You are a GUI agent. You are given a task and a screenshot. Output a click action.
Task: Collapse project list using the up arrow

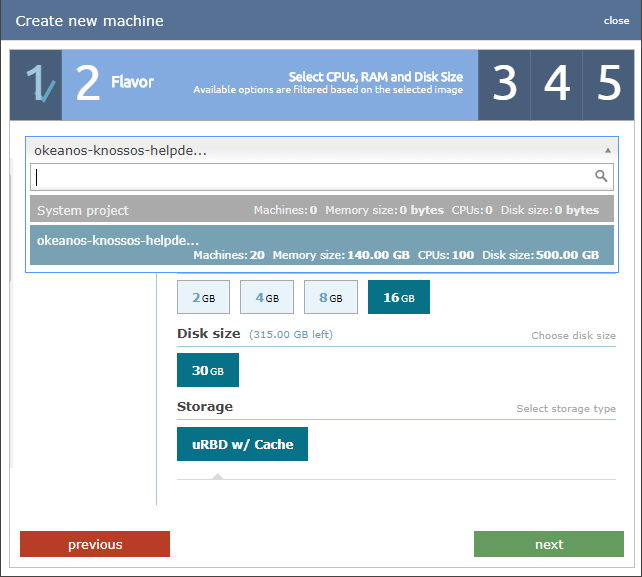click(608, 151)
